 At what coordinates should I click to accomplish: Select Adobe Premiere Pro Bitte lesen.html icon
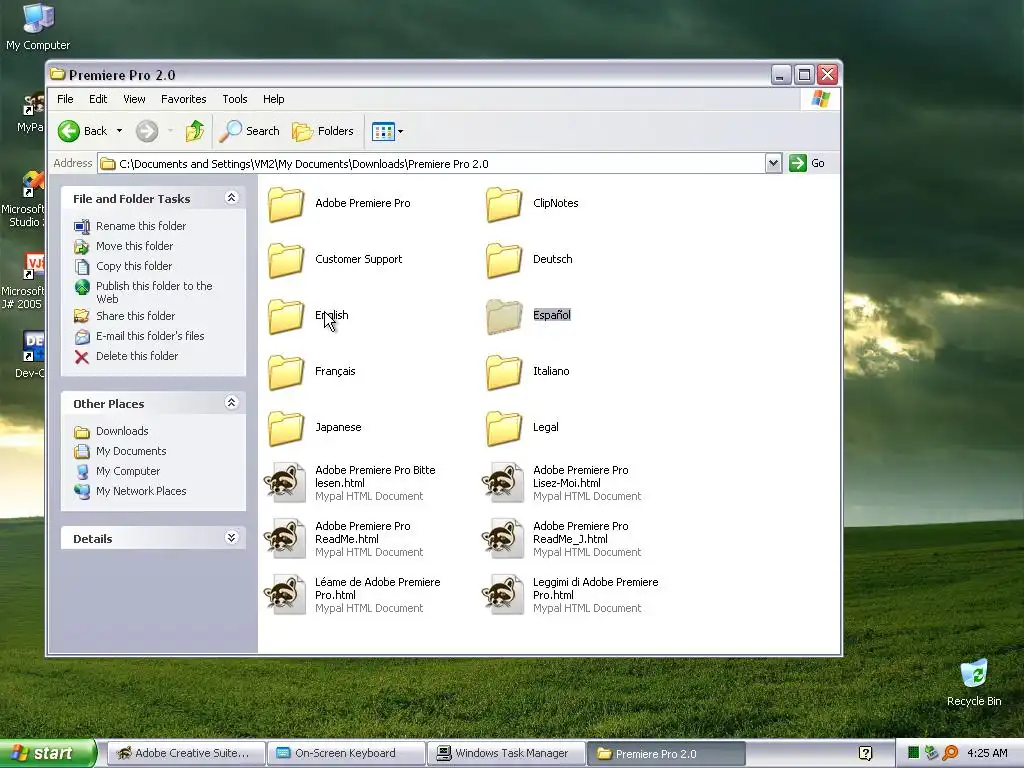pos(285,483)
